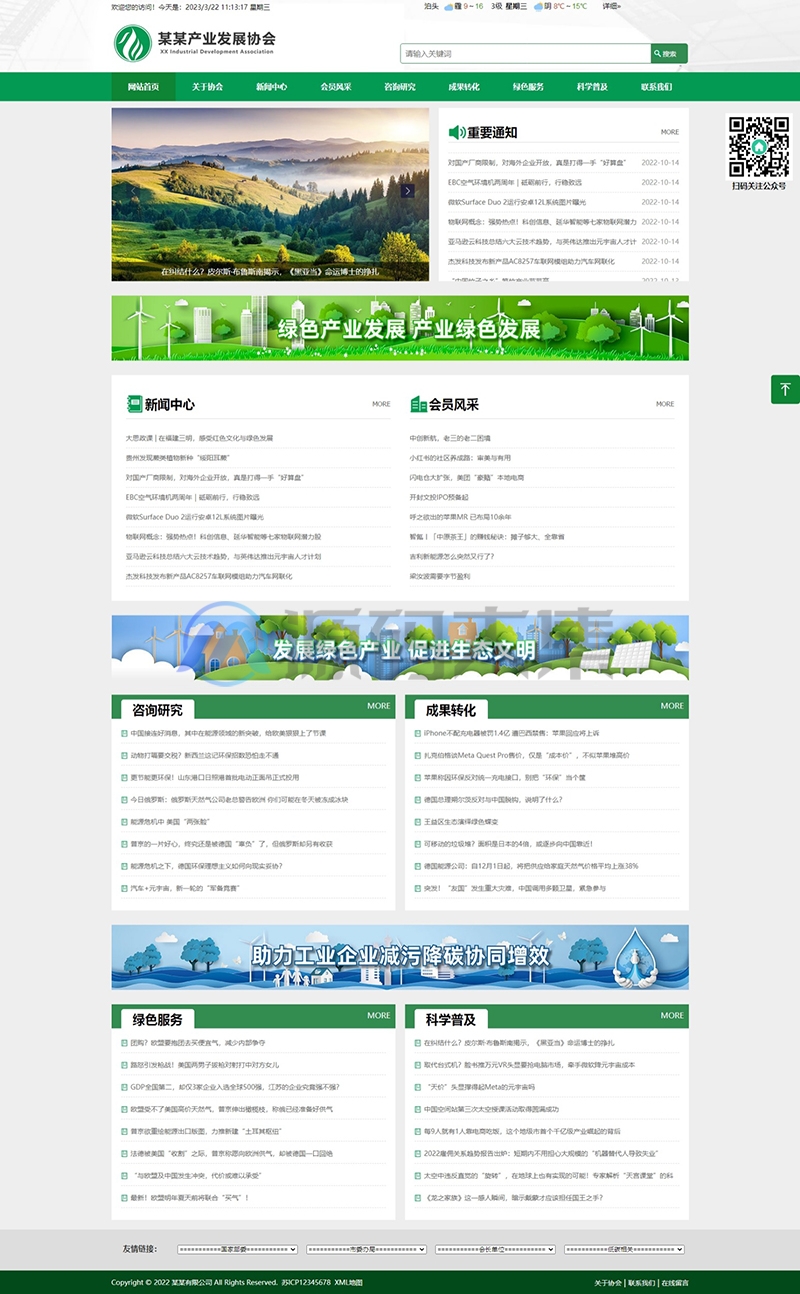This screenshot has height=1294, width=800.
Task: Click icon beside 王益区生态演绎绿色蝶变
Action: pyautogui.click(x=418, y=821)
